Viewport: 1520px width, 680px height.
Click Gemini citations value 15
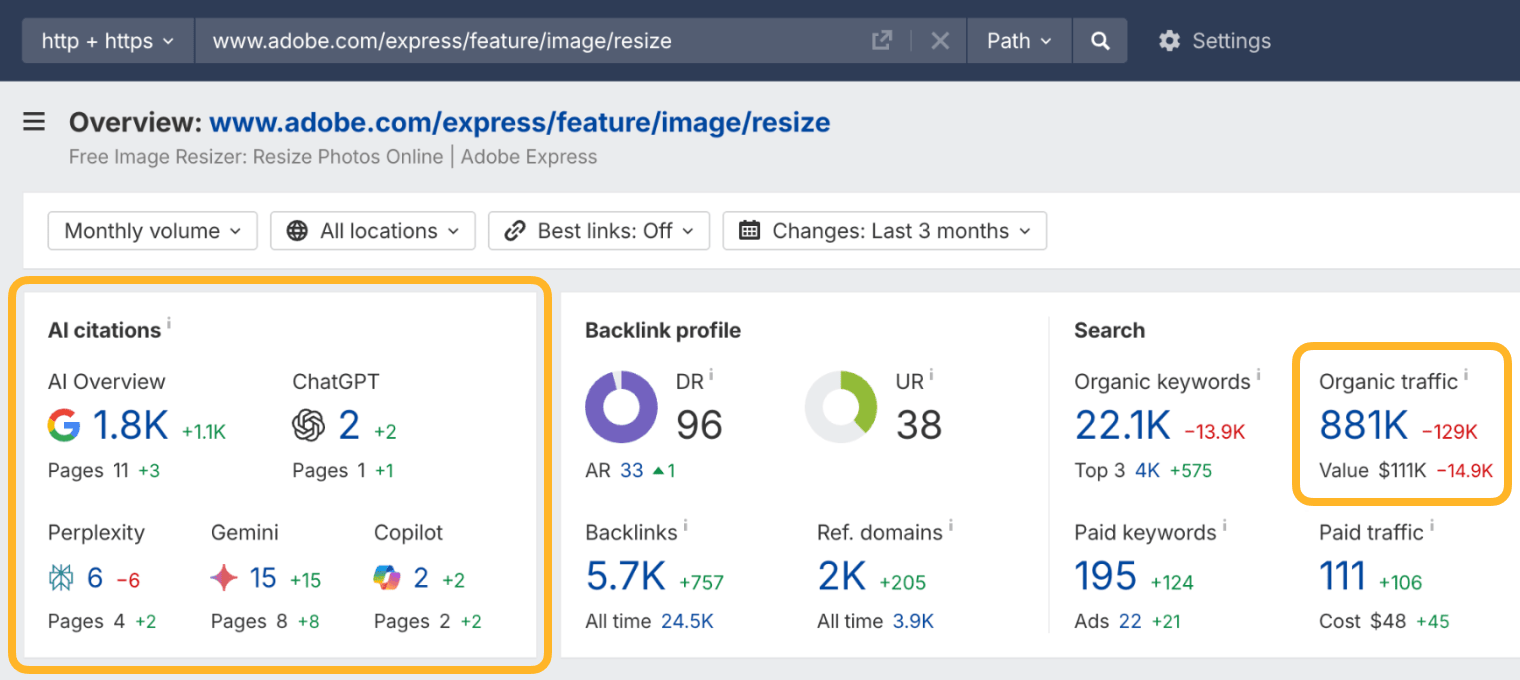263,578
